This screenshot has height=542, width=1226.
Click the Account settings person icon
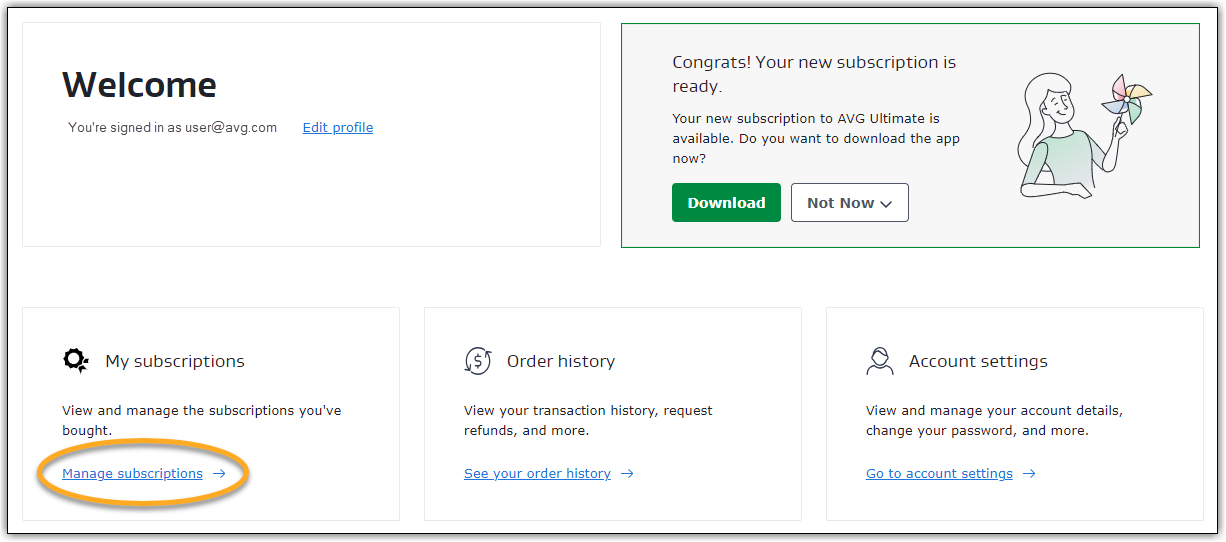tap(880, 361)
